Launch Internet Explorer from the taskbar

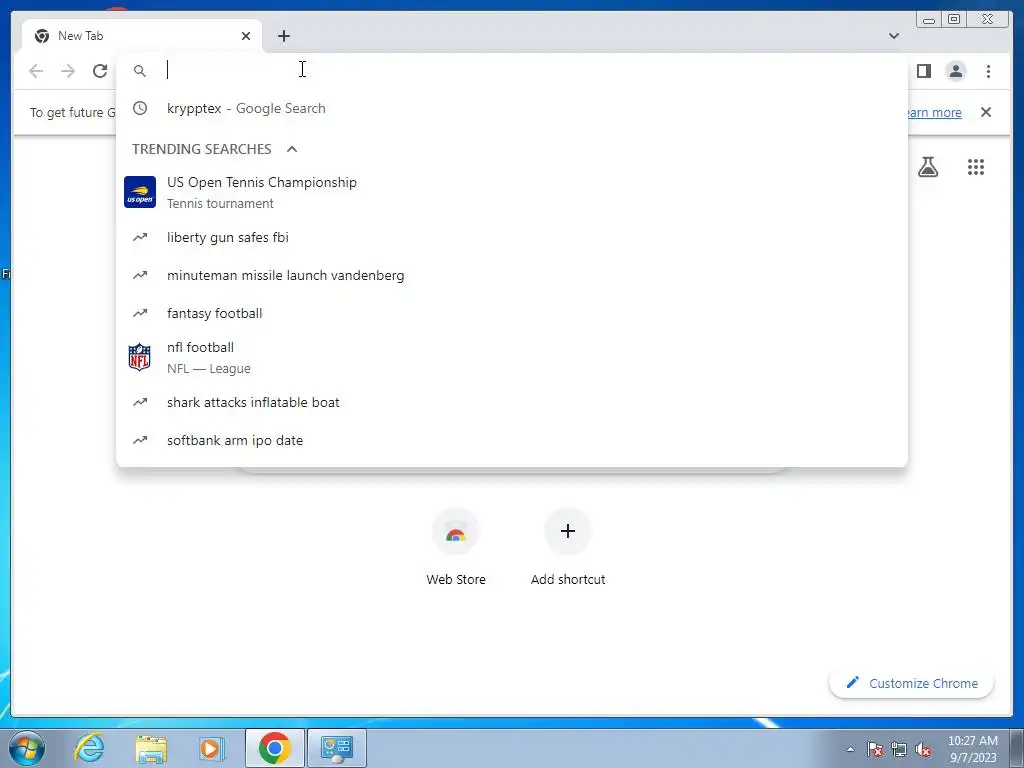[89, 748]
